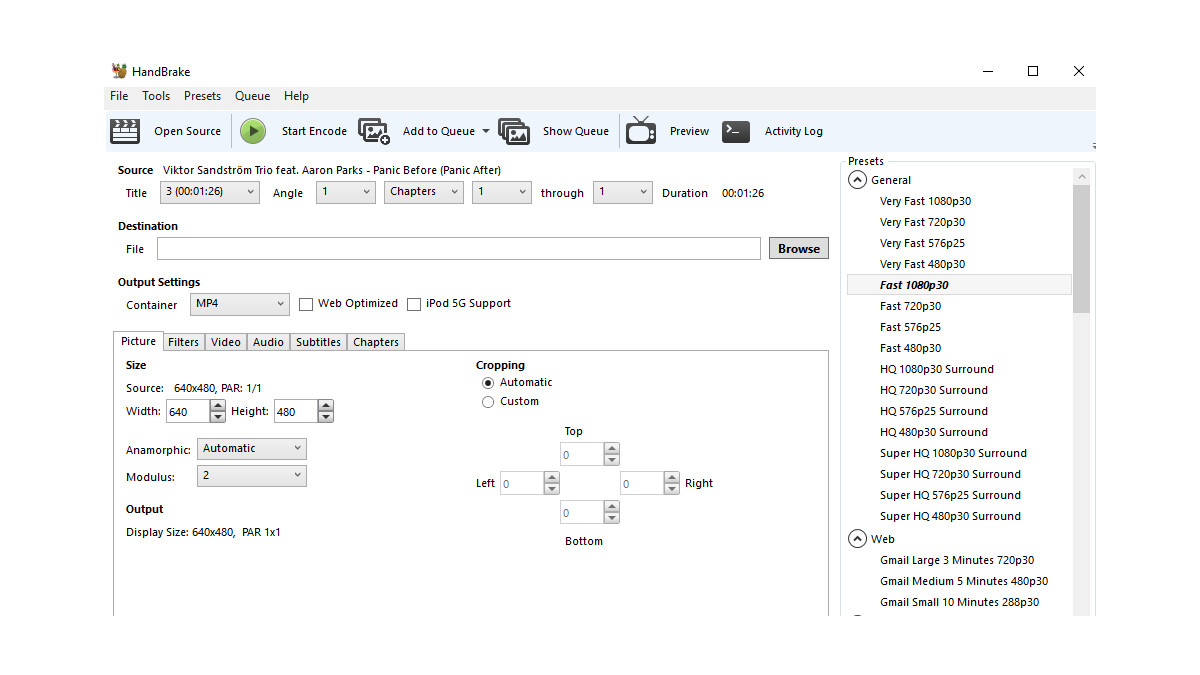Open the File menu

119,96
